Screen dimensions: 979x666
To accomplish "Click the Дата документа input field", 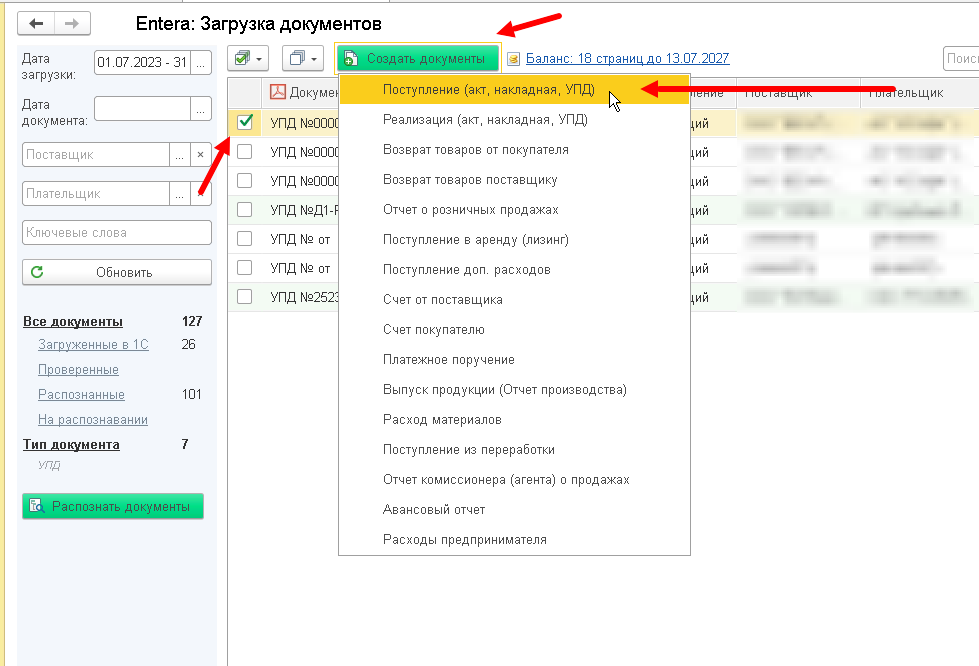I will [x=142, y=109].
